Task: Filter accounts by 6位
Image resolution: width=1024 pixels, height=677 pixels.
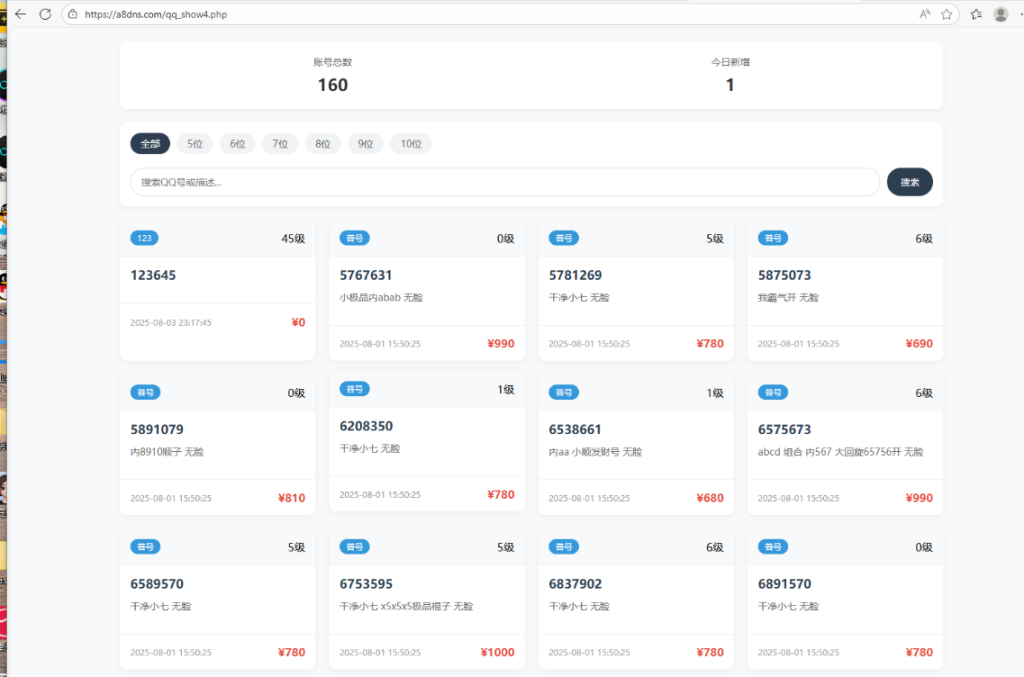Action: coord(237,144)
